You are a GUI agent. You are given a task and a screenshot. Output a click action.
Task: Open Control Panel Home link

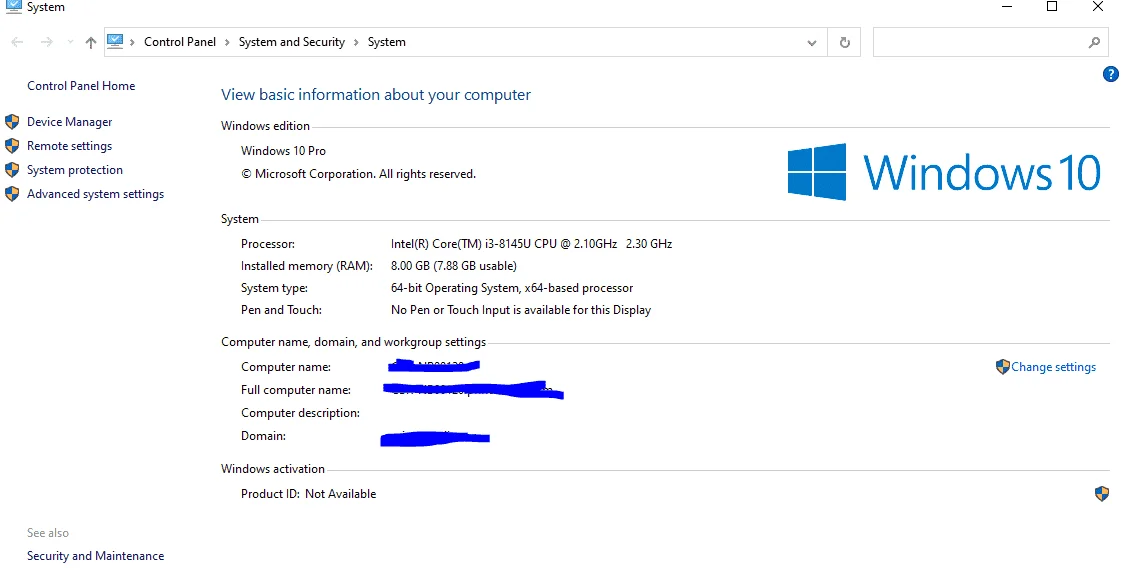pos(81,86)
